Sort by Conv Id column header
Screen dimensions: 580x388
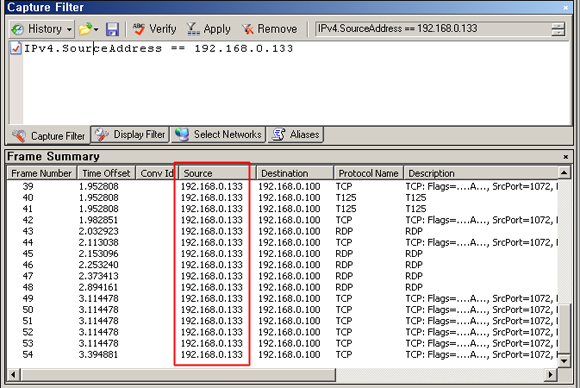[x=157, y=173]
